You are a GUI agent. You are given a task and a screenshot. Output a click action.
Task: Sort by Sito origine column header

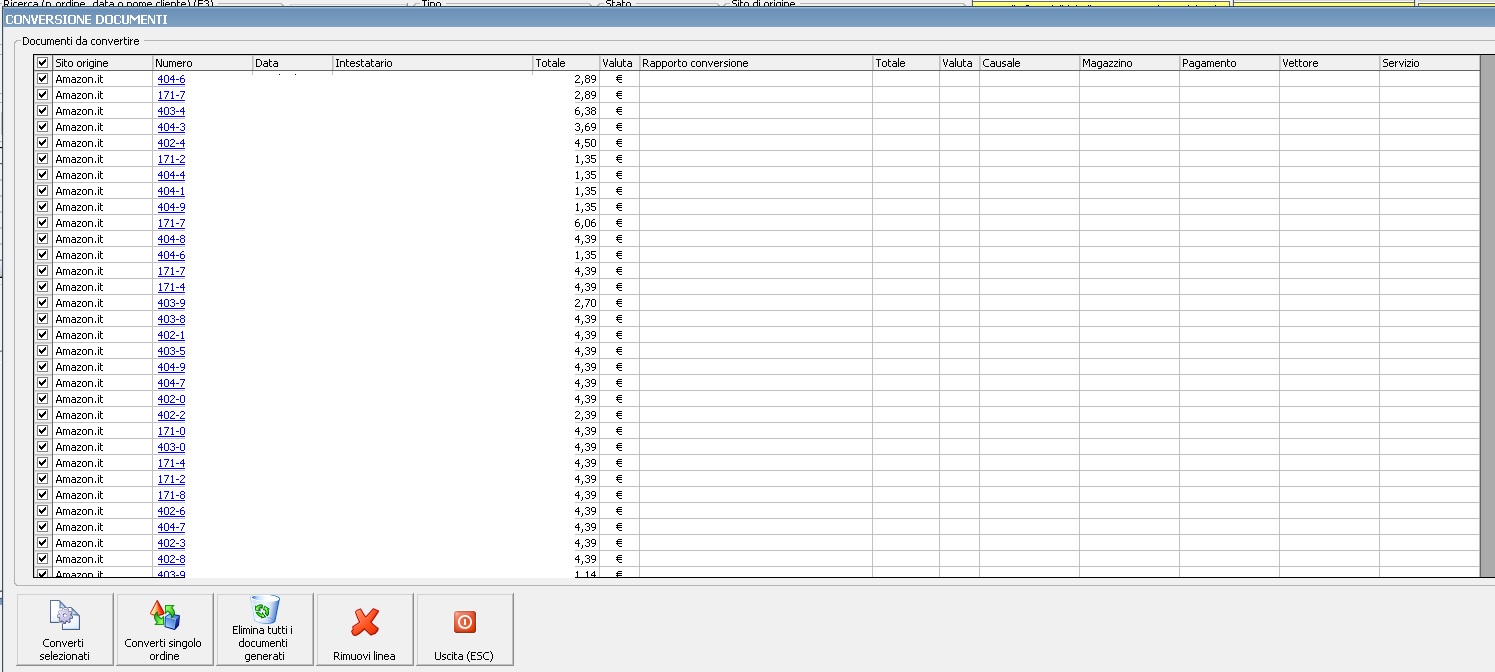[x=102, y=63]
